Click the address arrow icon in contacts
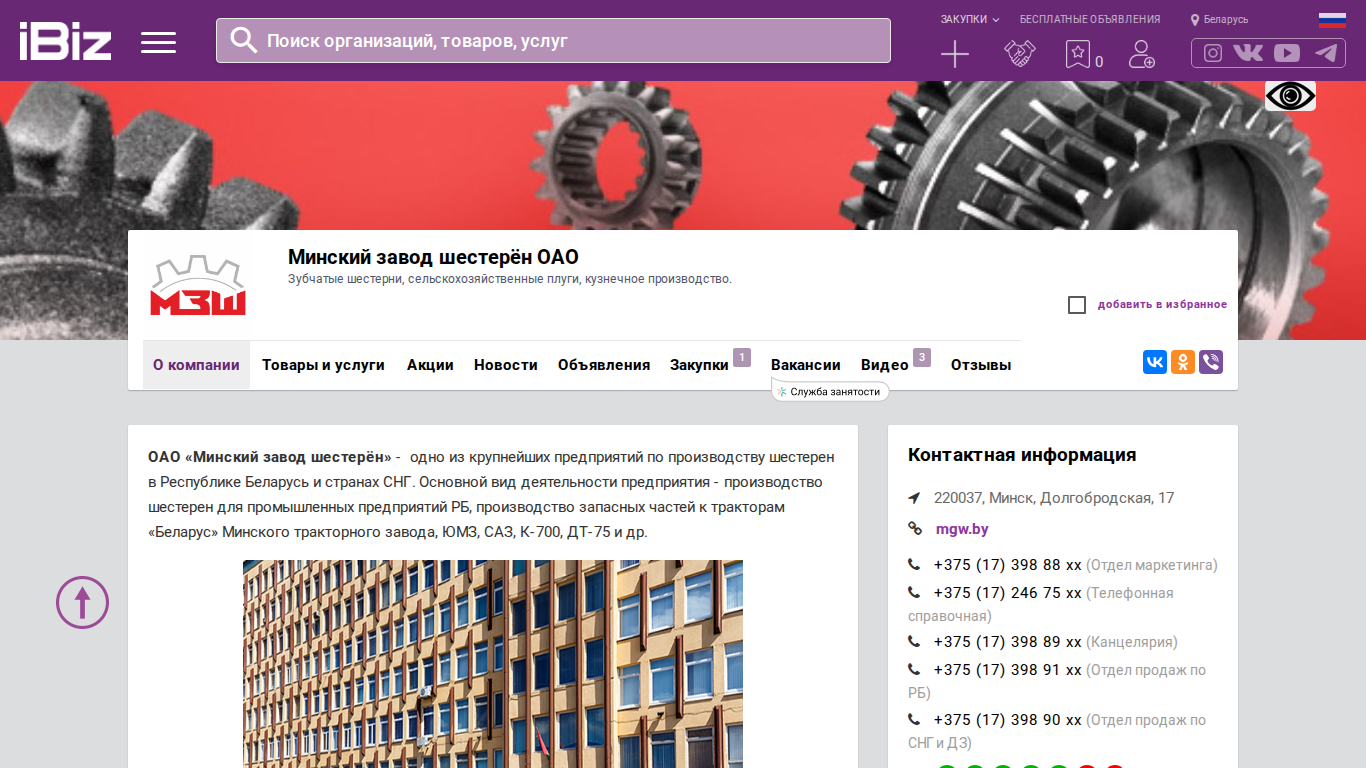The height and width of the screenshot is (768, 1366). click(914, 498)
